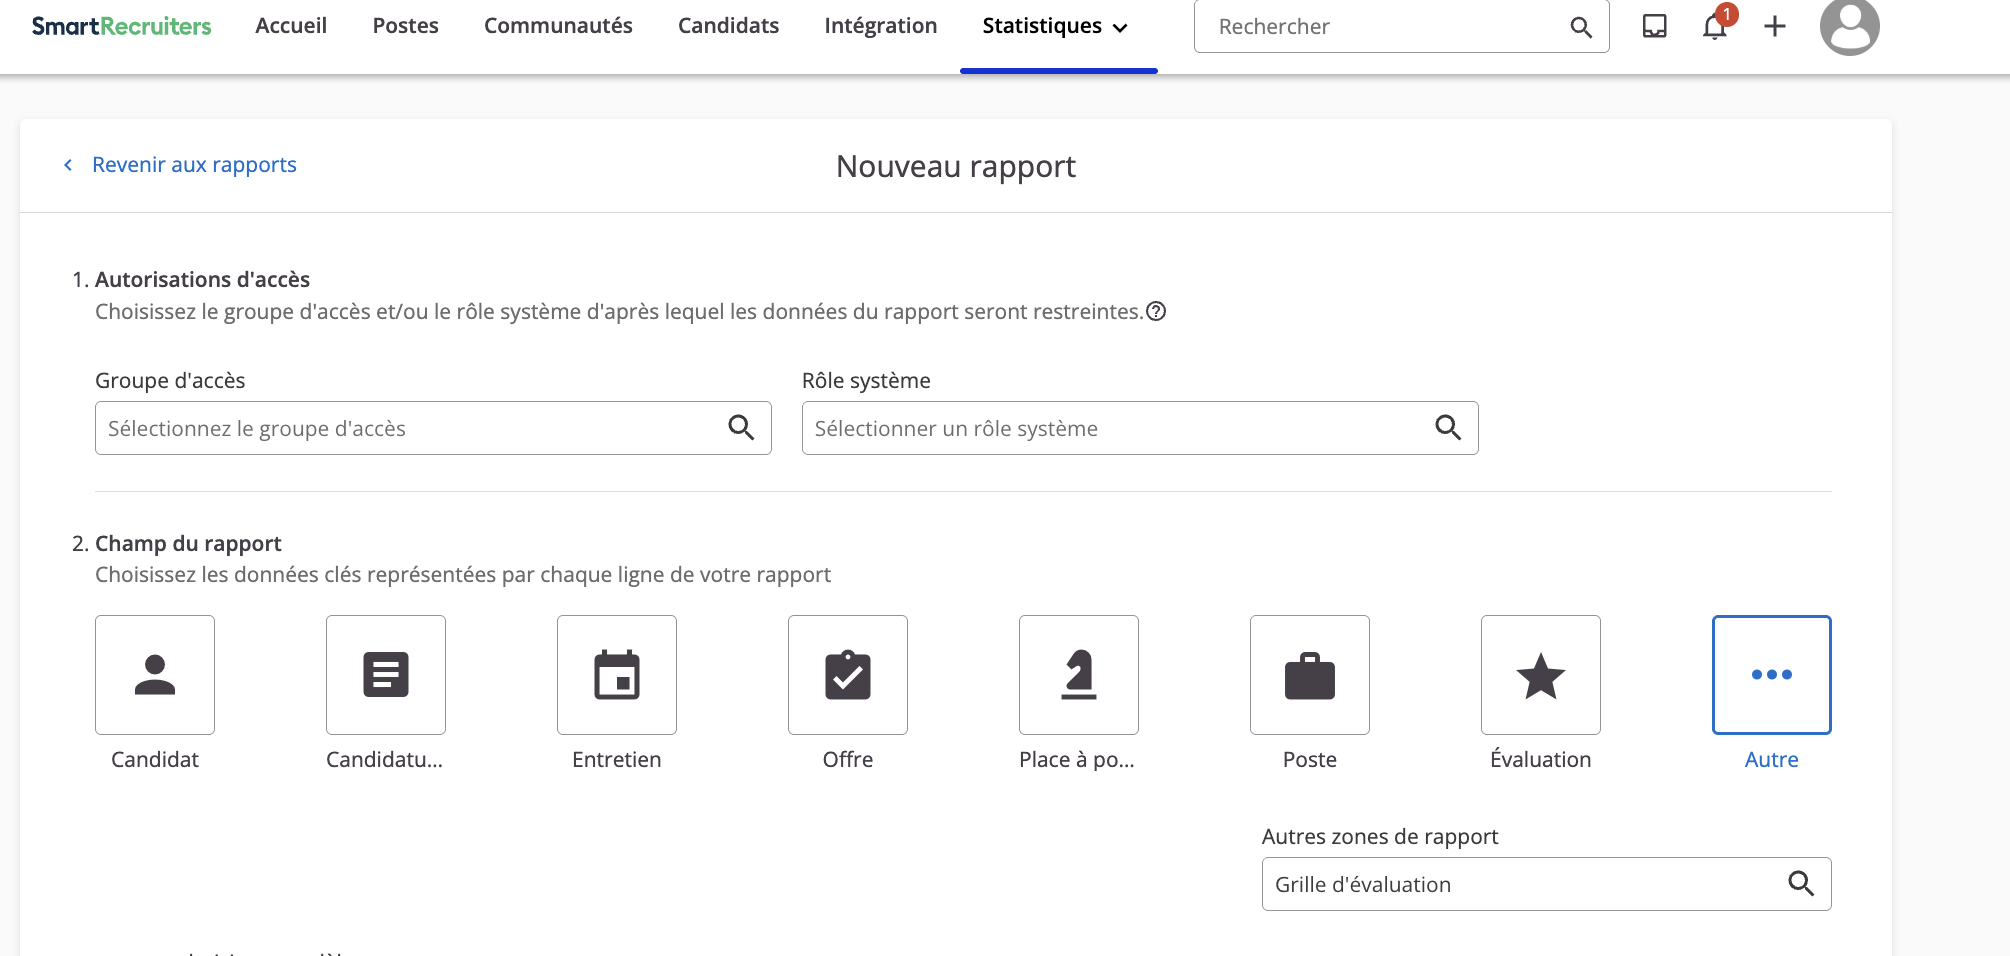Select the Offre clipboard tile
Image resolution: width=2010 pixels, height=956 pixels.
click(x=848, y=675)
